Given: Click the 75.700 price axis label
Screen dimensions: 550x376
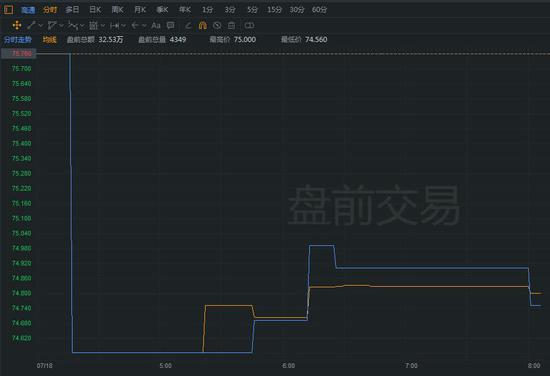Looking at the screenshot, I should coord(22,69).
